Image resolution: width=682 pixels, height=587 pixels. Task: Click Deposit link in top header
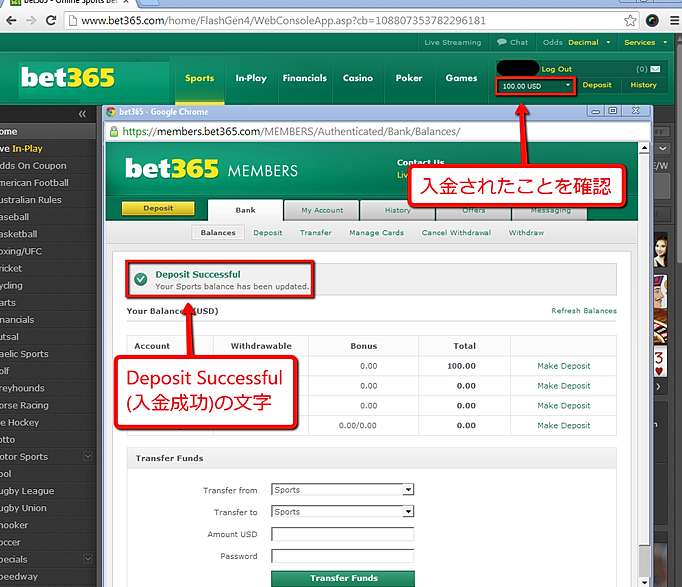point(597,85)
